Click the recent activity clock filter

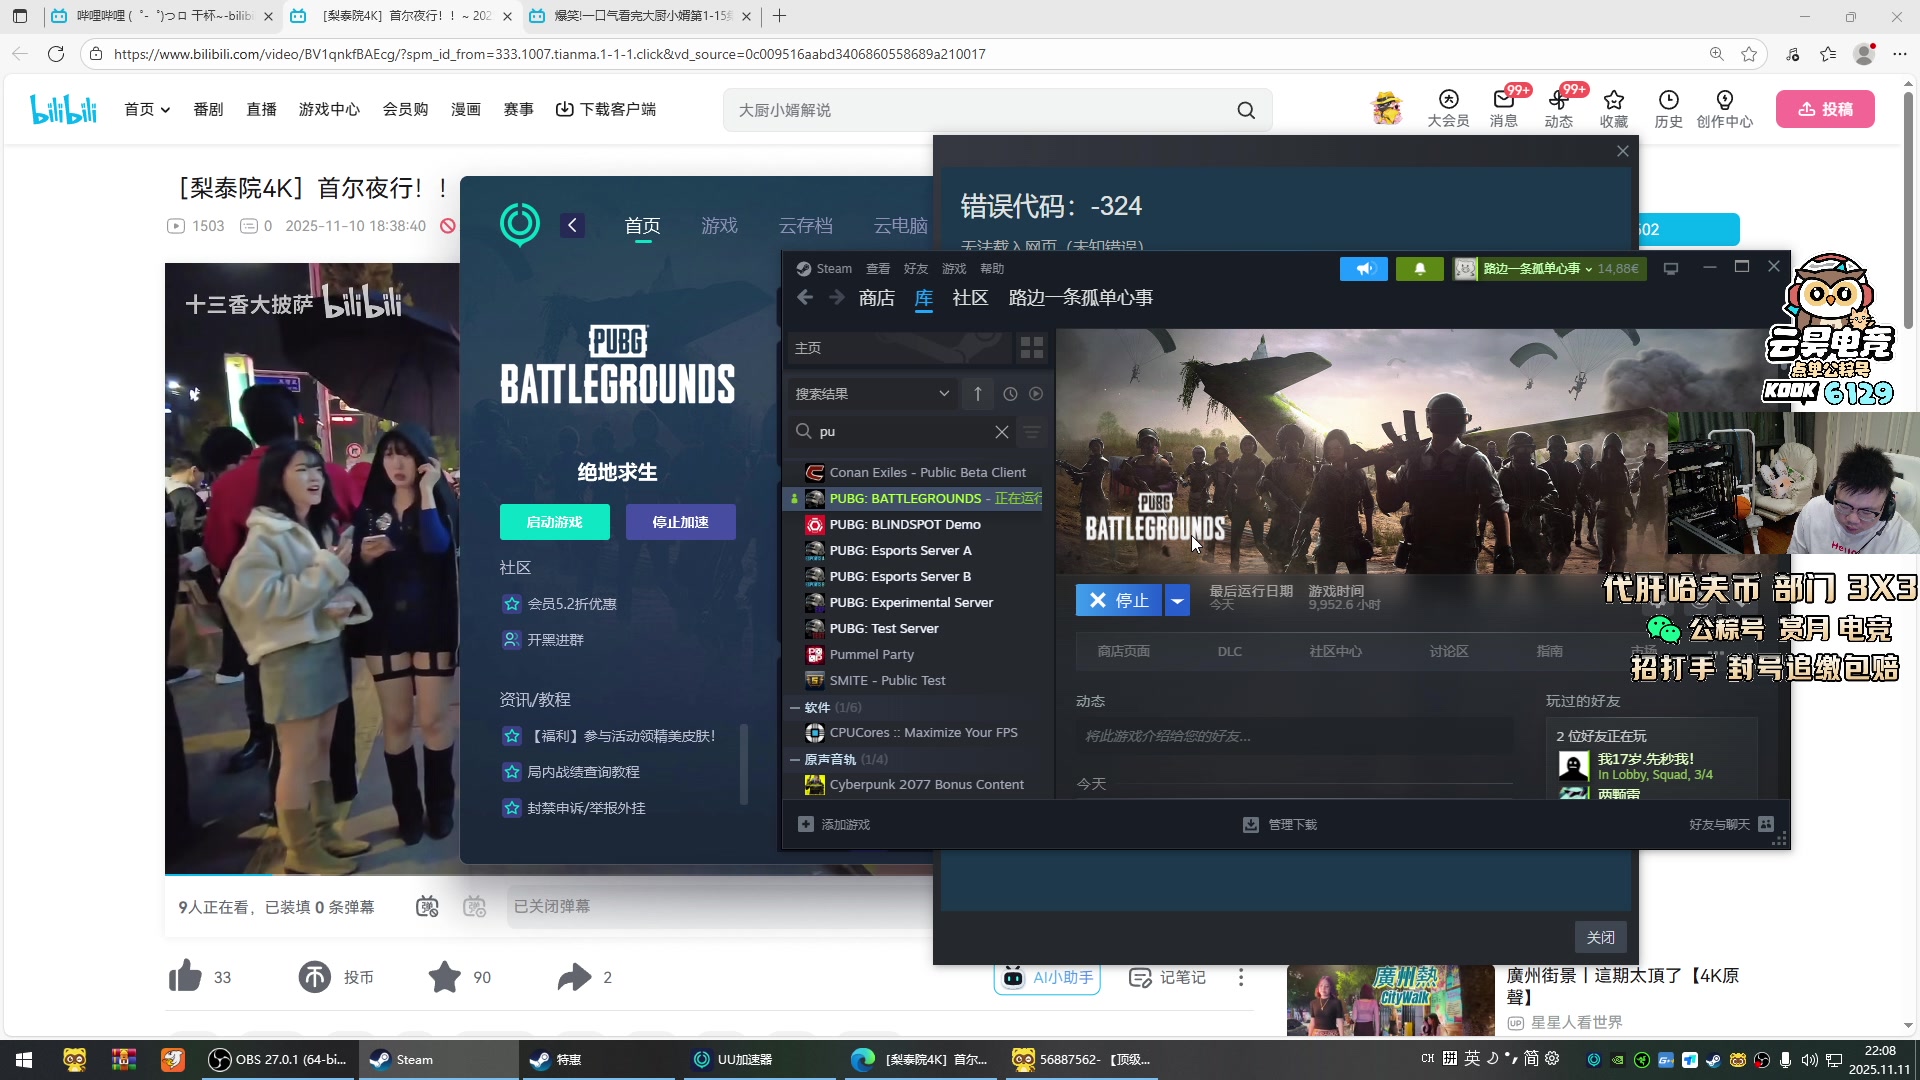tap(1010, 394)
